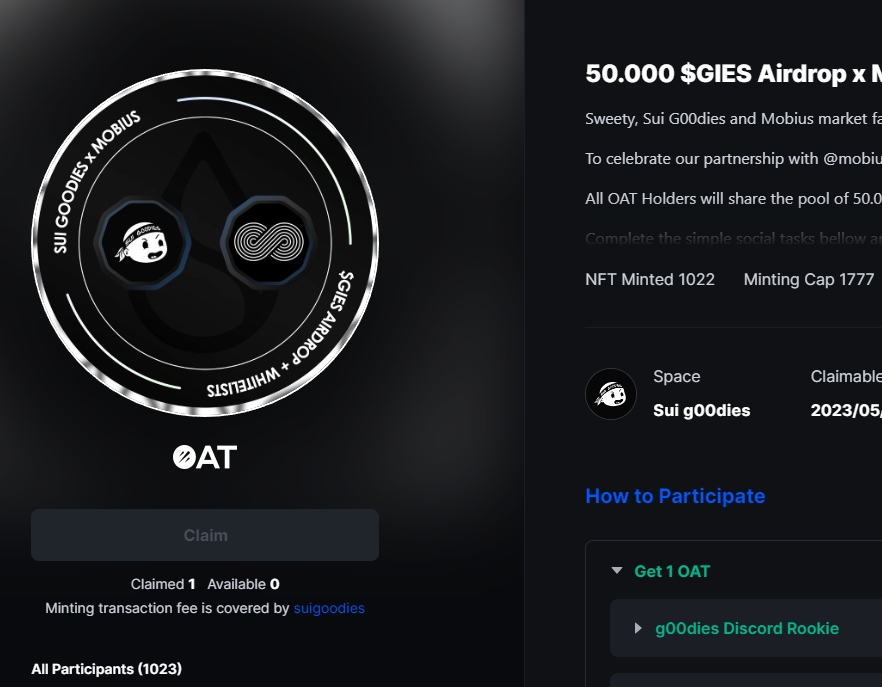Screen dimensions: 882x687
Task: Click the disabled Claim button
Action: tap(205, 535)
